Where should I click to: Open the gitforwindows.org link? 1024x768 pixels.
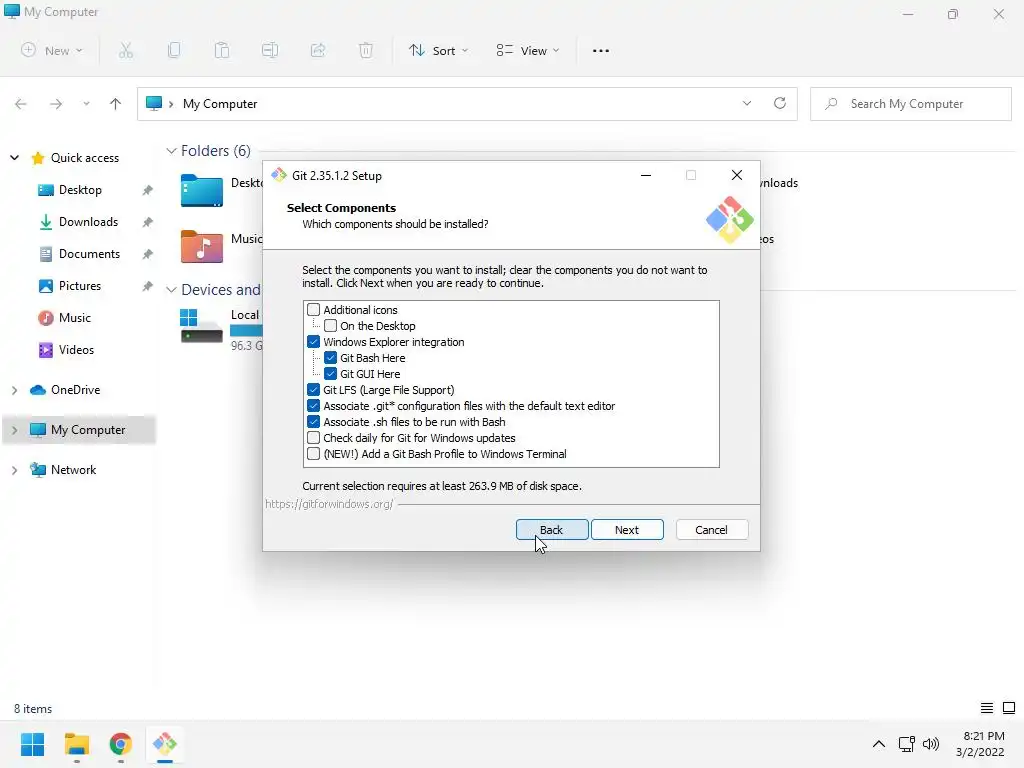pos(329,504)
